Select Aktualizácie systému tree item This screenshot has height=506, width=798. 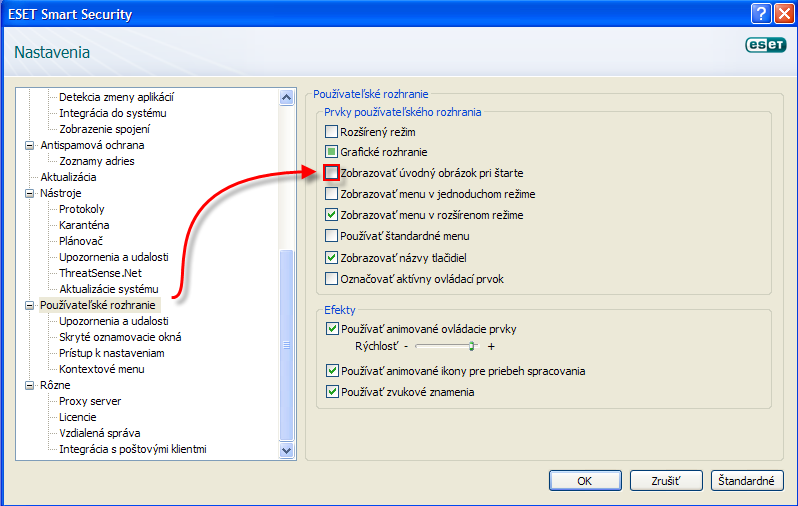pos(109,289)
